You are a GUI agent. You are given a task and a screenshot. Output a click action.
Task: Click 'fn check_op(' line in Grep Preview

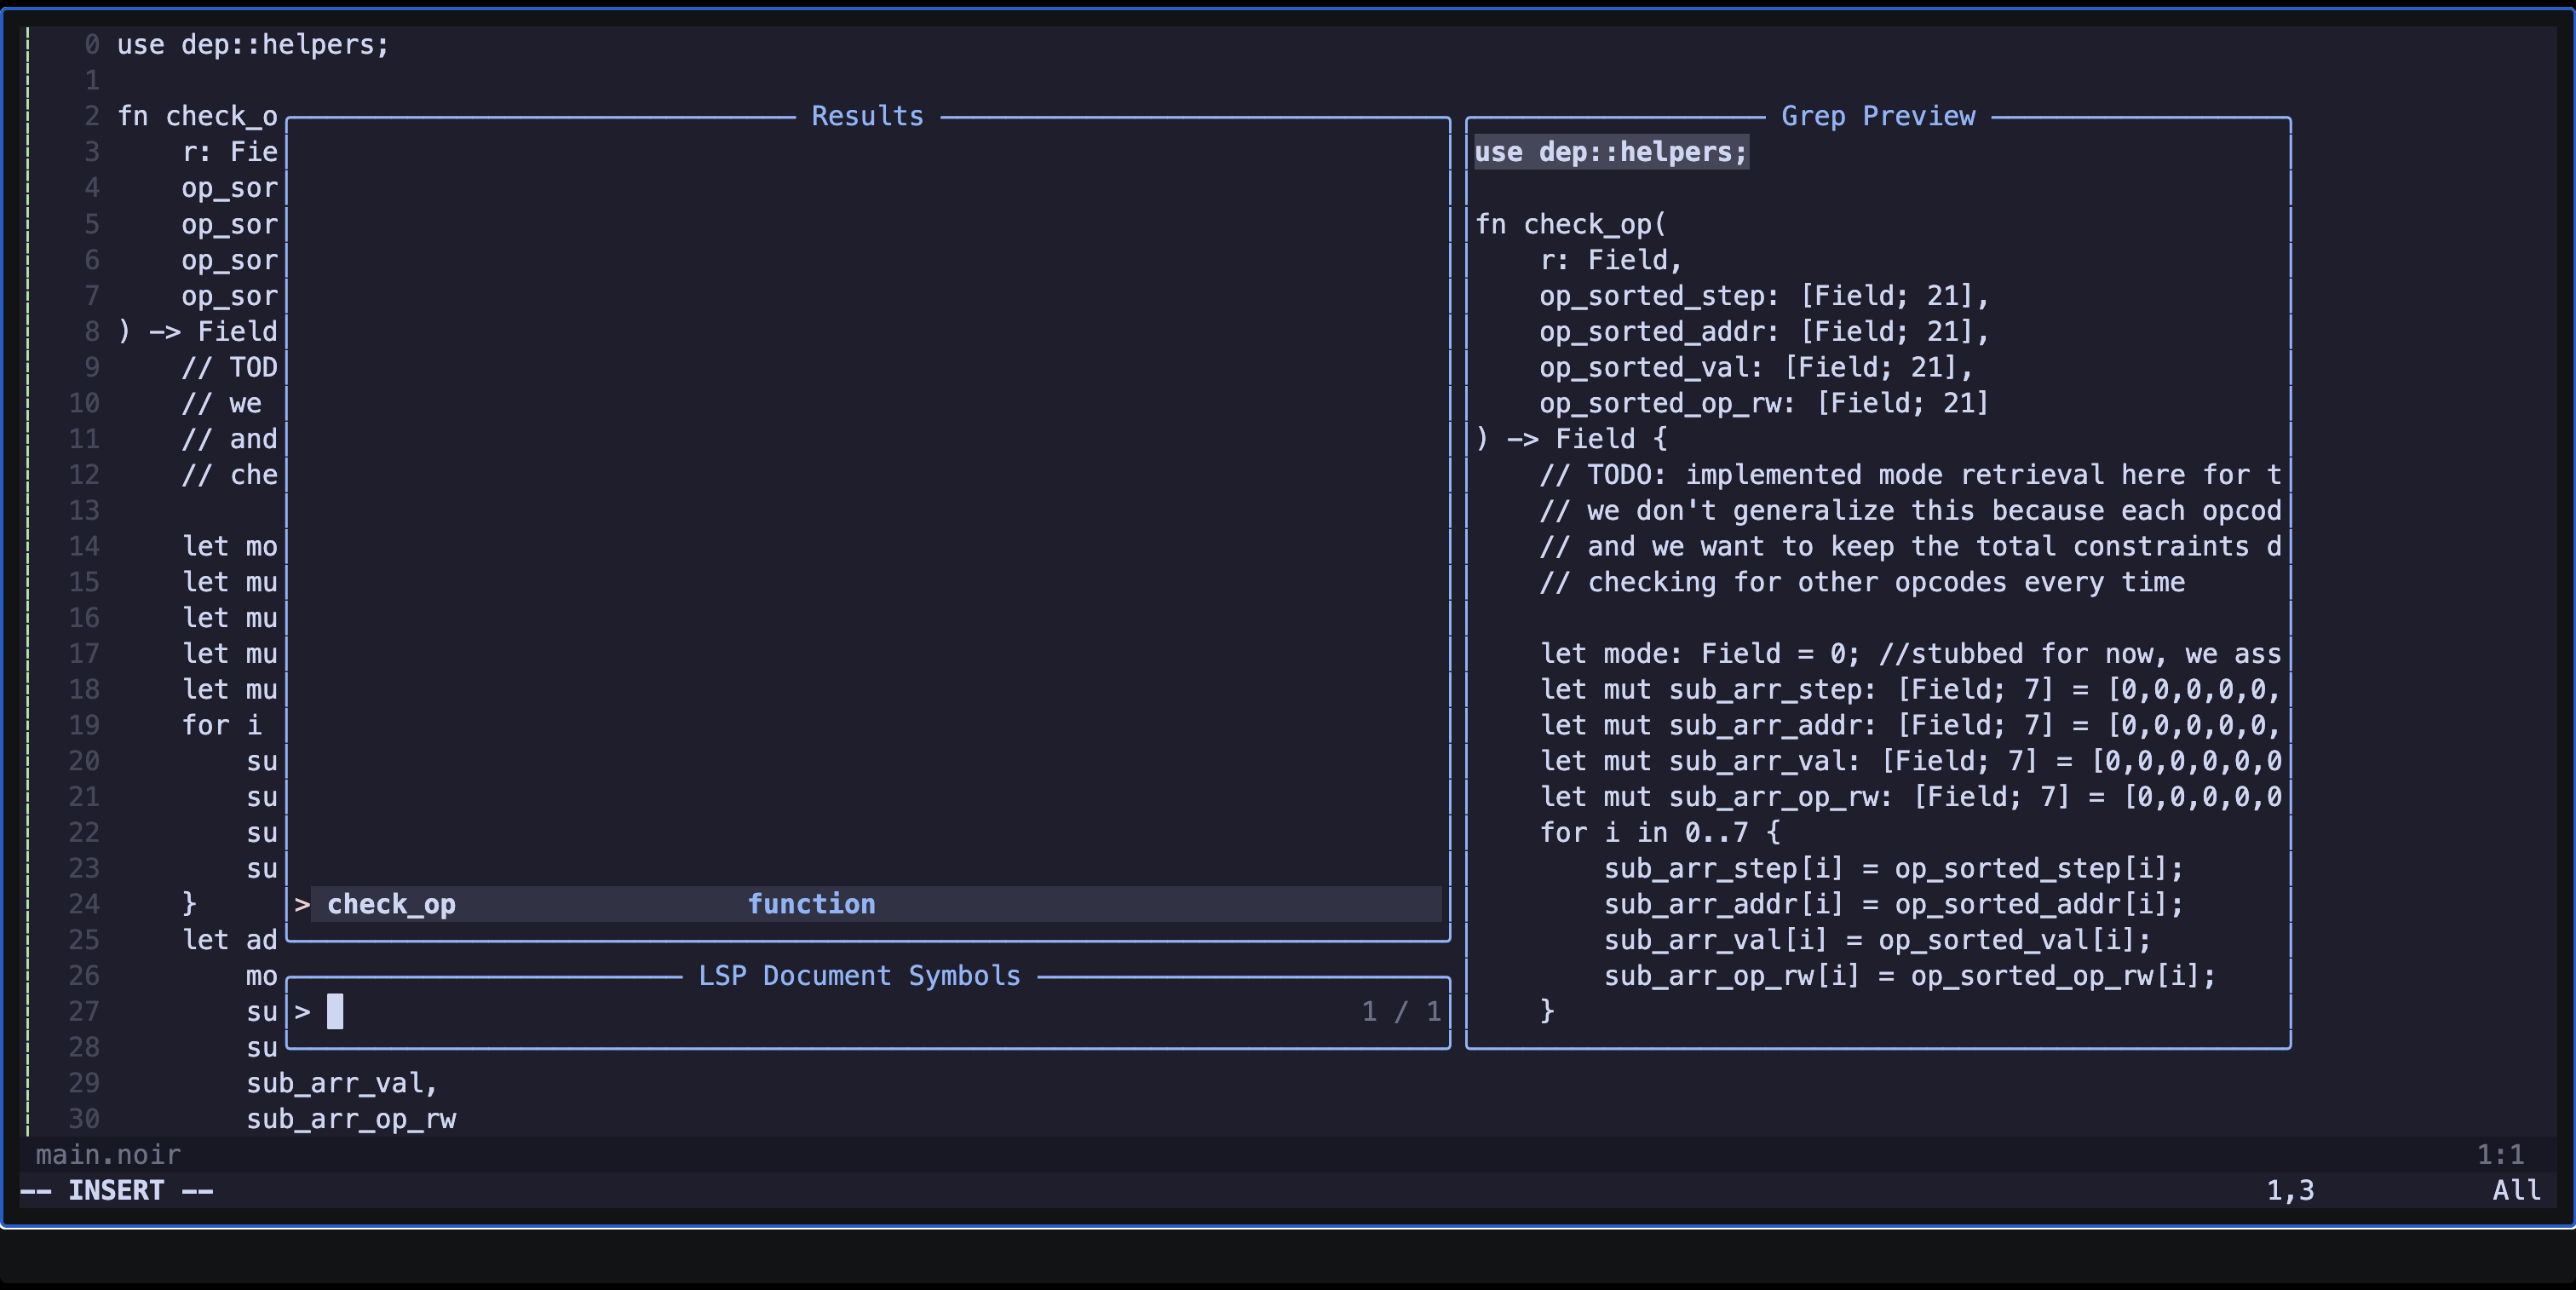point(1570,224)
